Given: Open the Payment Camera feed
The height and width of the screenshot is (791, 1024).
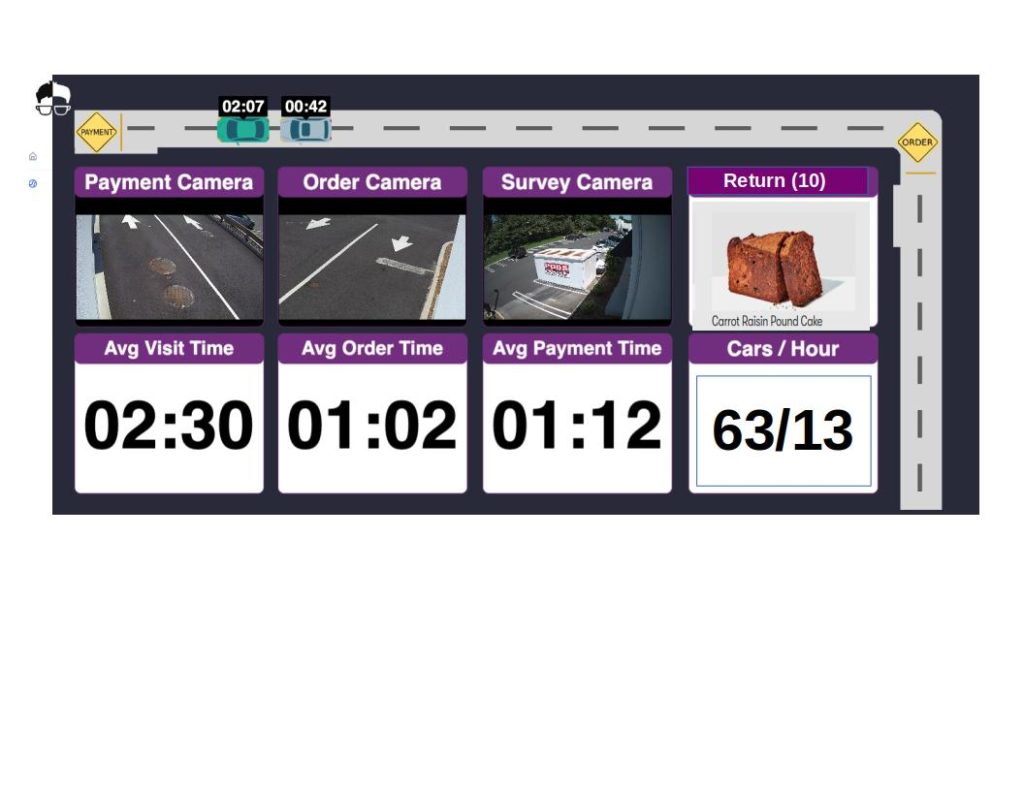Looking at the screenshot, I should 169,267.
